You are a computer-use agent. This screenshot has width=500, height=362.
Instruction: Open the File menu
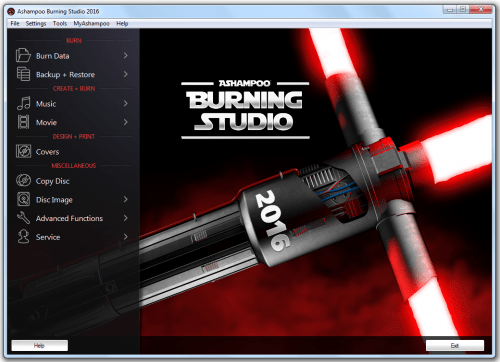tap(15, 23)
